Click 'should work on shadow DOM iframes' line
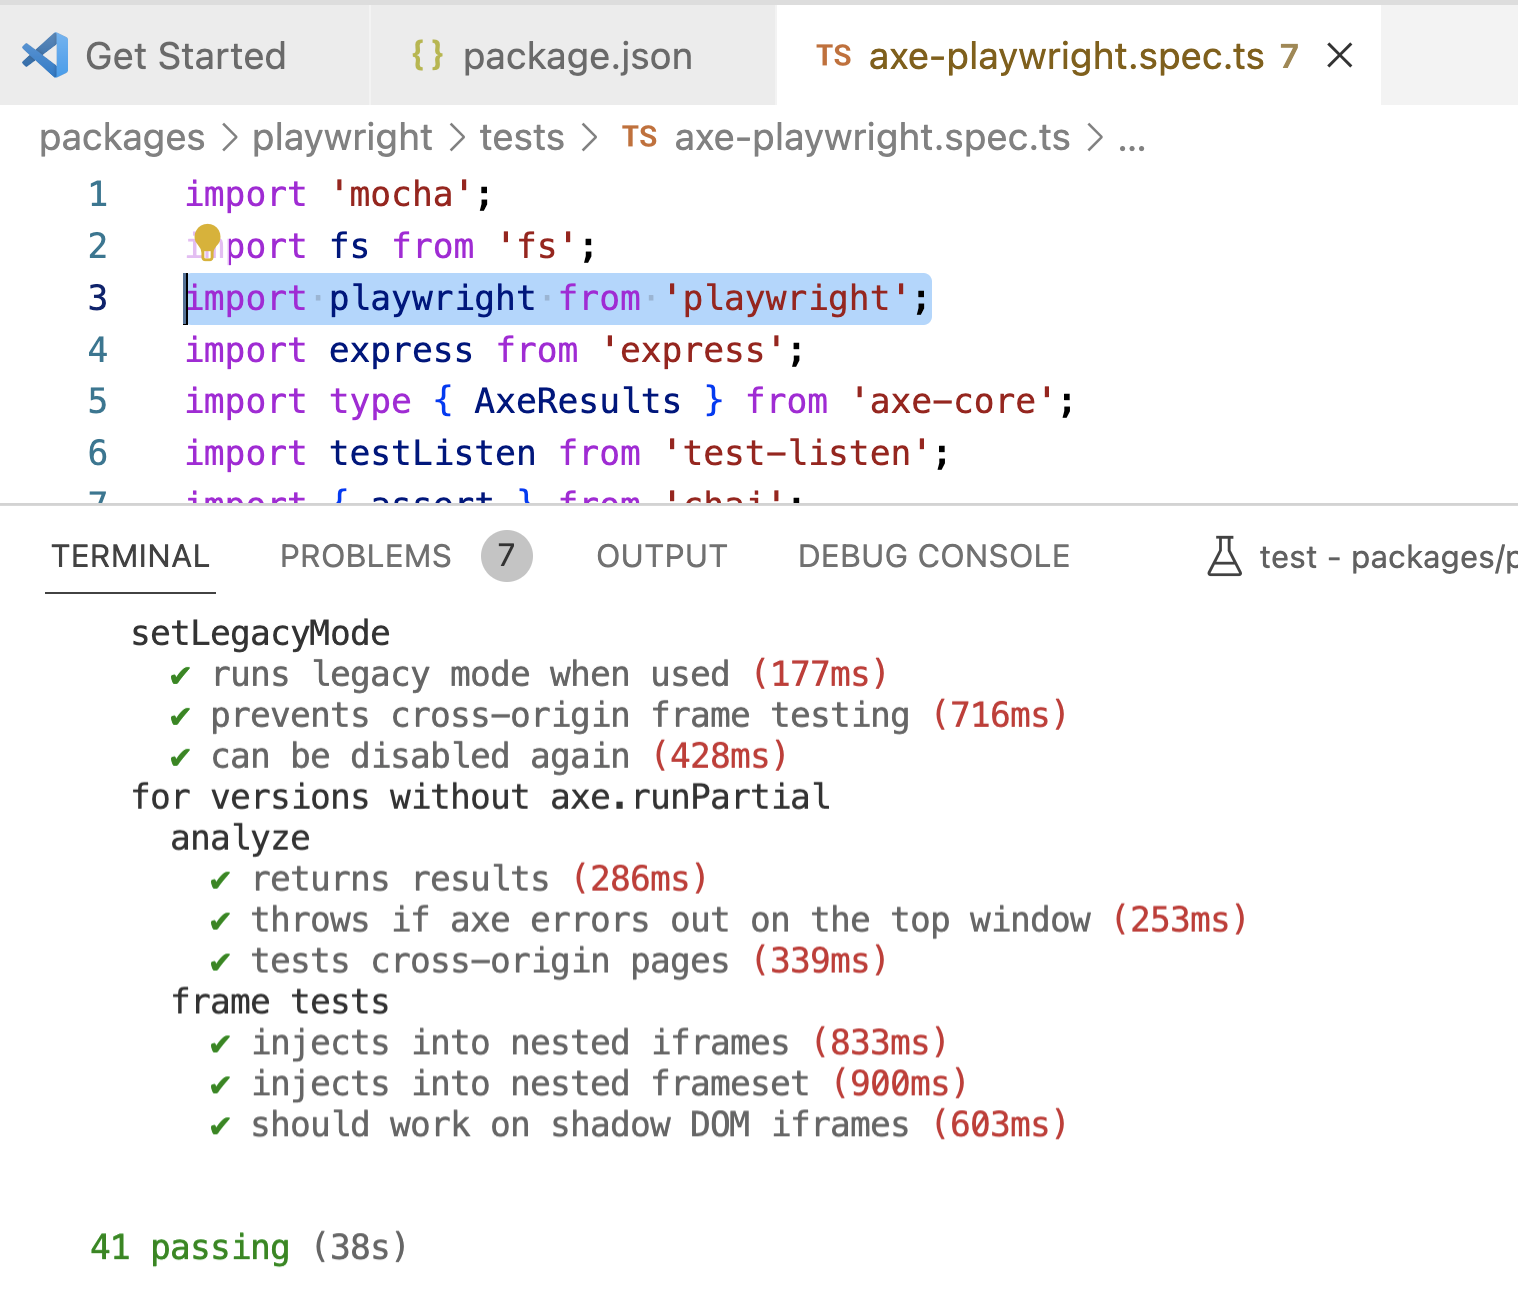1518x1304 pixels. [x=580, y=1125]
